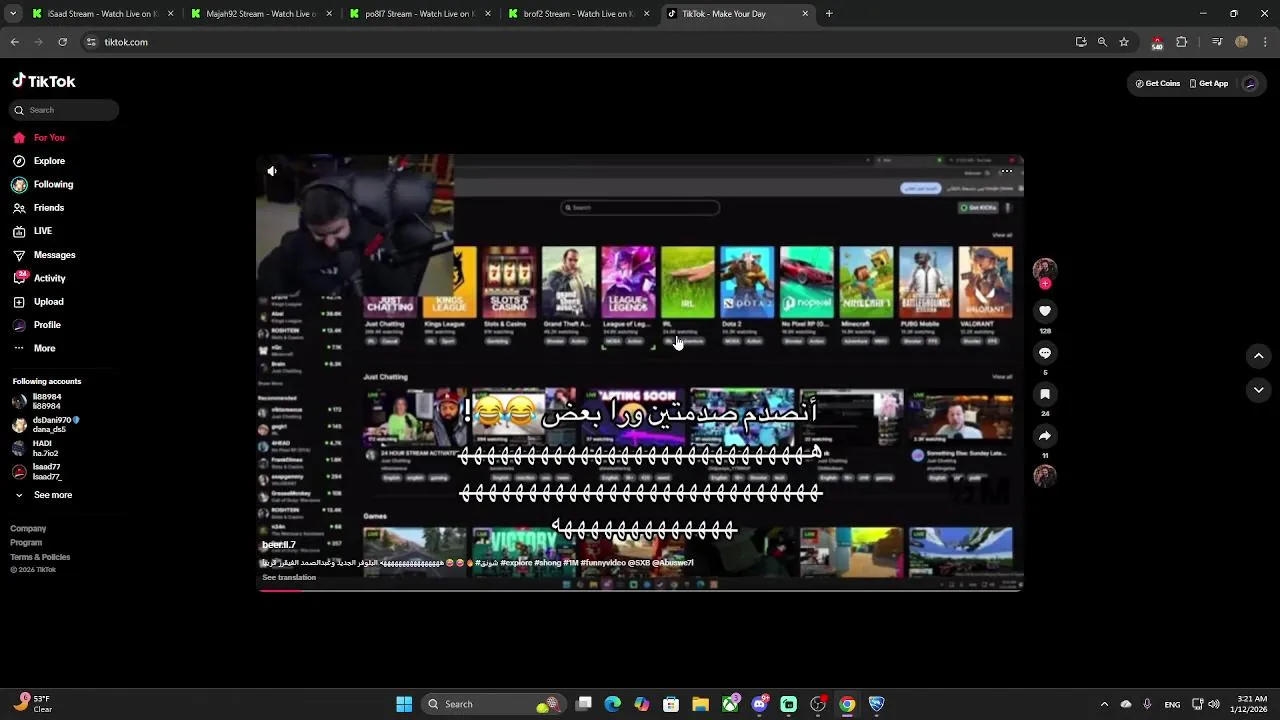
Task: Click Get Coins button
Action: click(x=1158, y=84)
